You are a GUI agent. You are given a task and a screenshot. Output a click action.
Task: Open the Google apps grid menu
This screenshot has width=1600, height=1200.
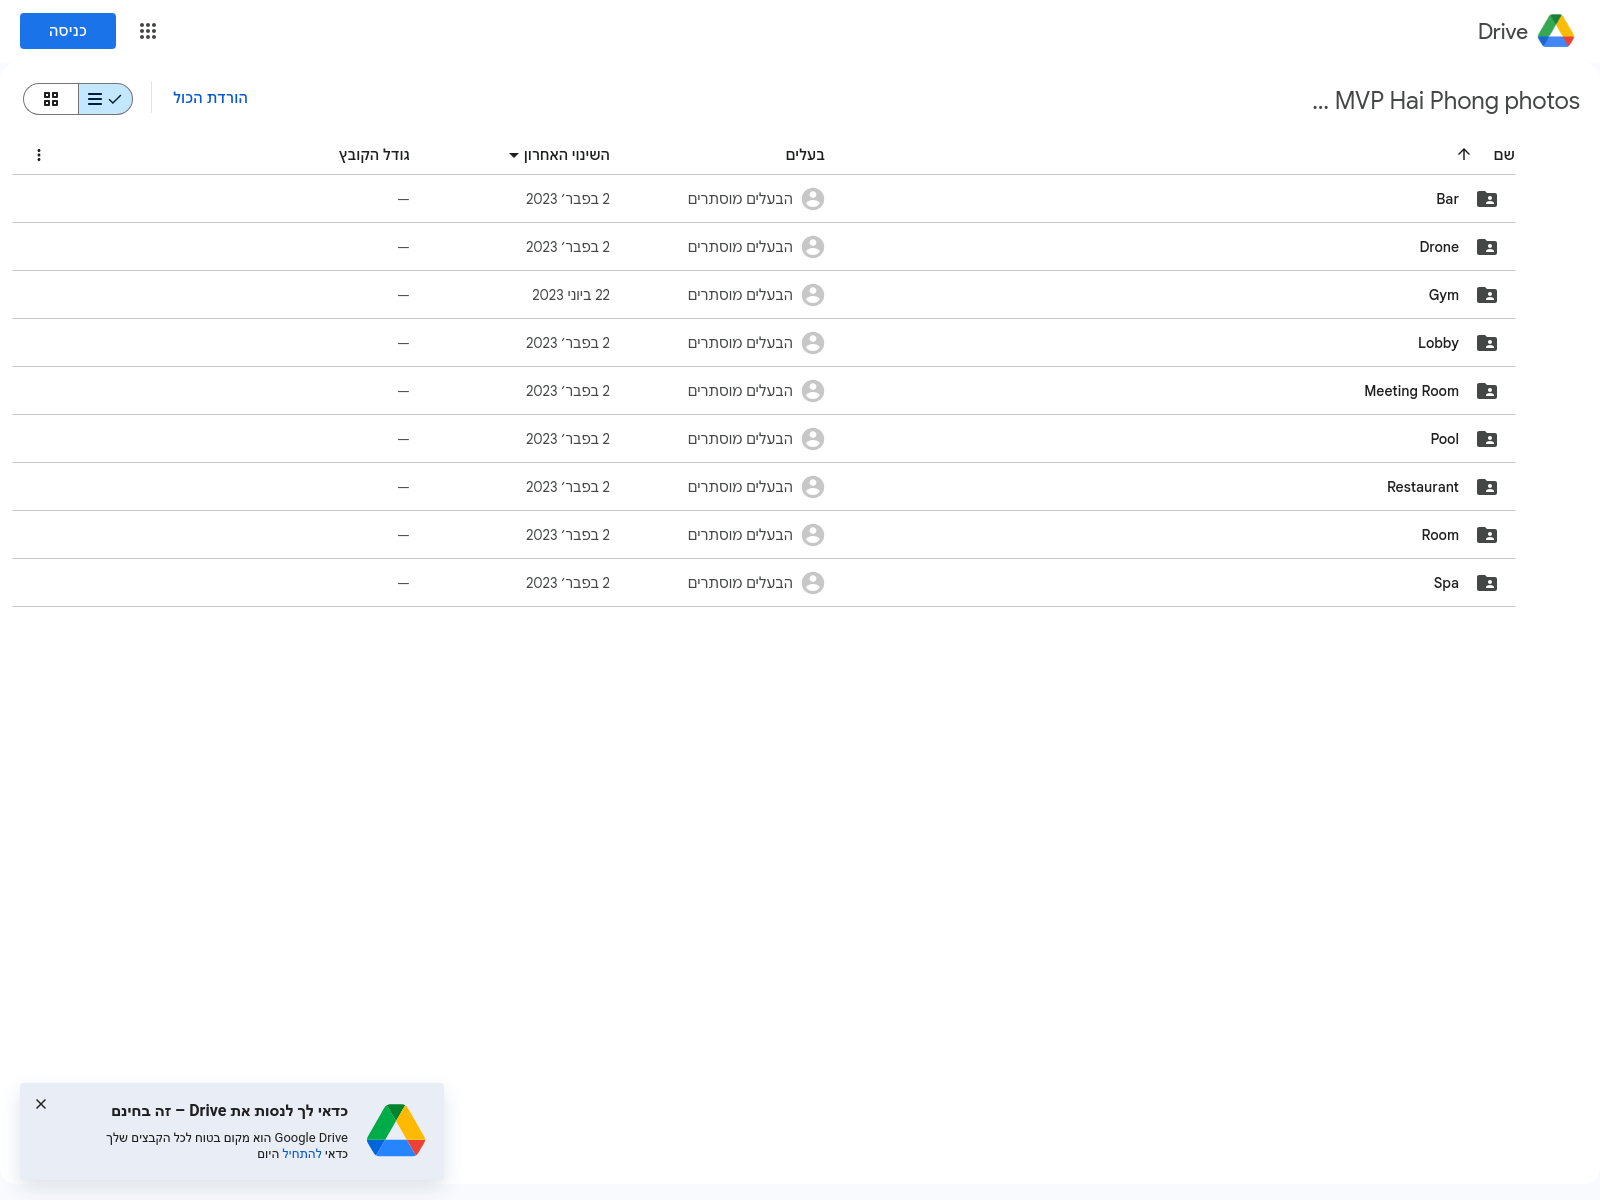[x=148, y=31]
